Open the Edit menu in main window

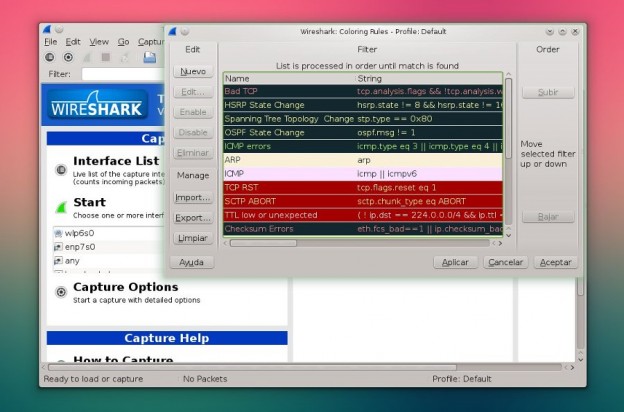coord(73,42)
